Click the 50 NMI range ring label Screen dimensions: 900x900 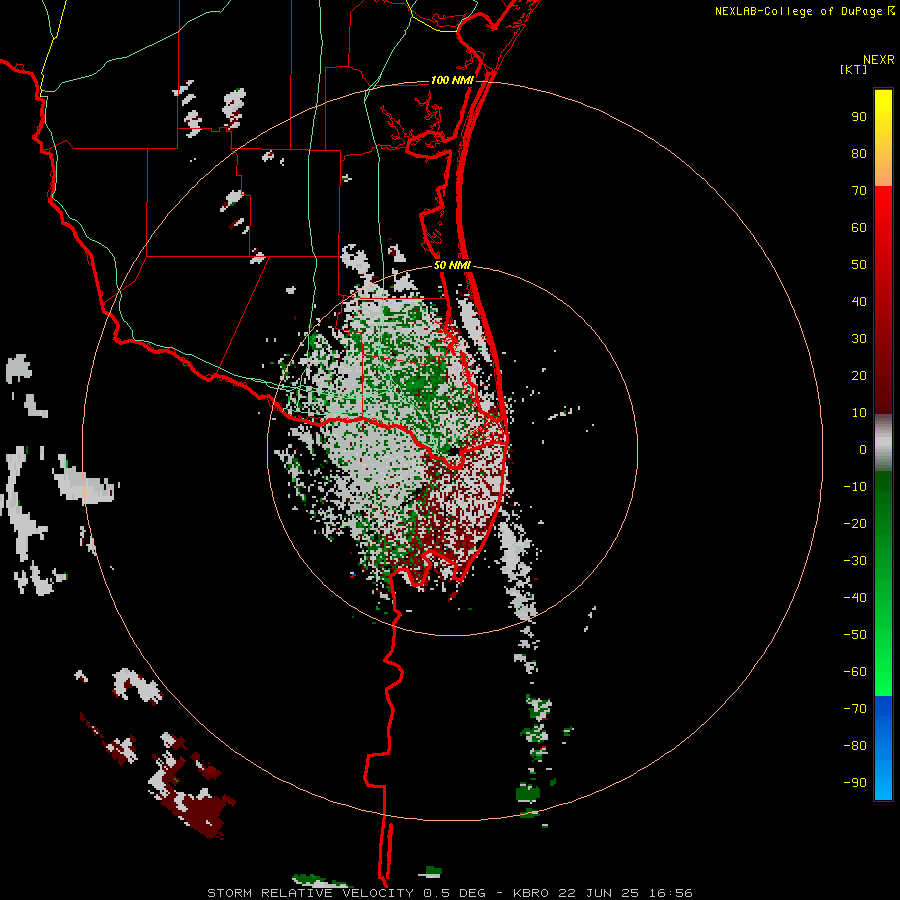tap(452, 265)
